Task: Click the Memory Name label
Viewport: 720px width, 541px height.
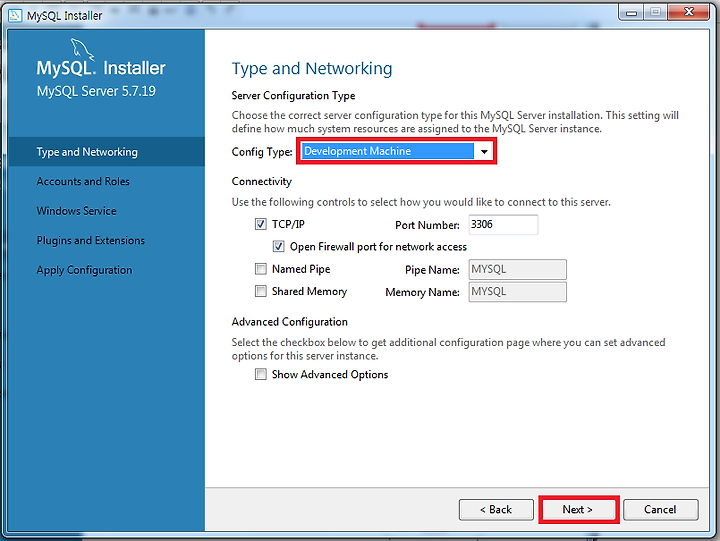Action: (422, 292)
